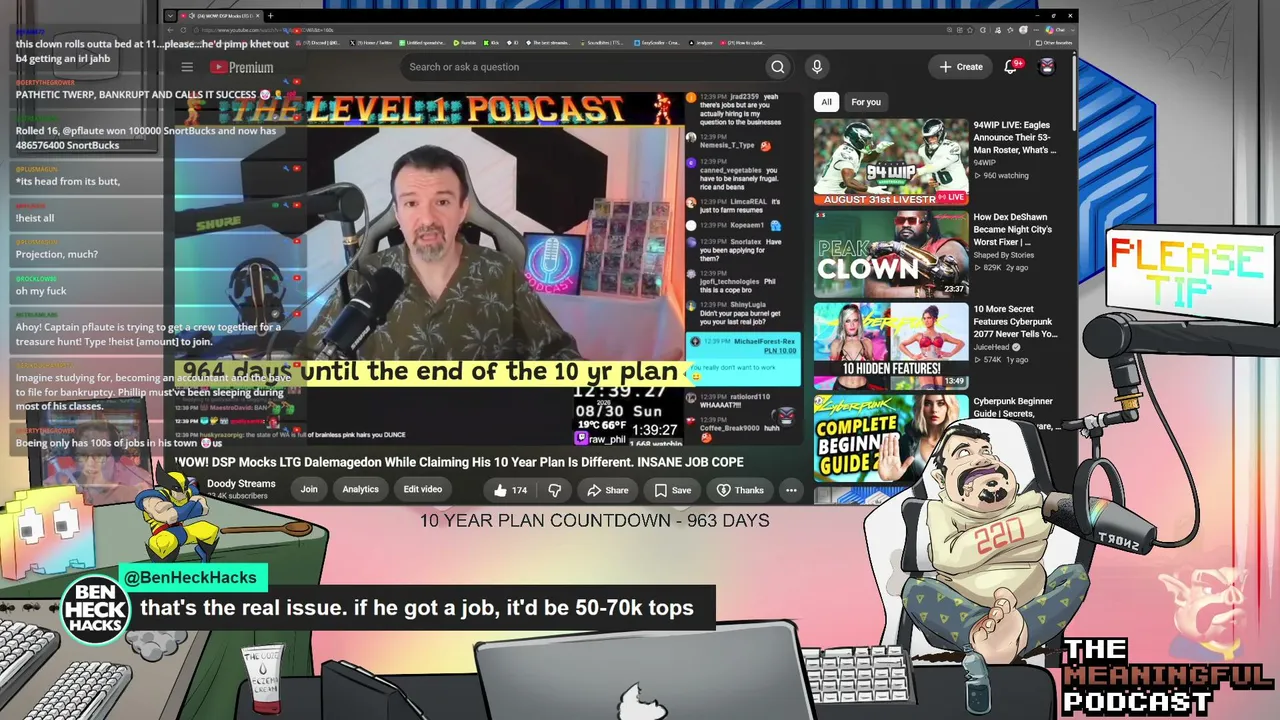Open Untitled spreadsheet bookmark
This screenshot has width=1280, height=720.
click(x=423, y=43)
